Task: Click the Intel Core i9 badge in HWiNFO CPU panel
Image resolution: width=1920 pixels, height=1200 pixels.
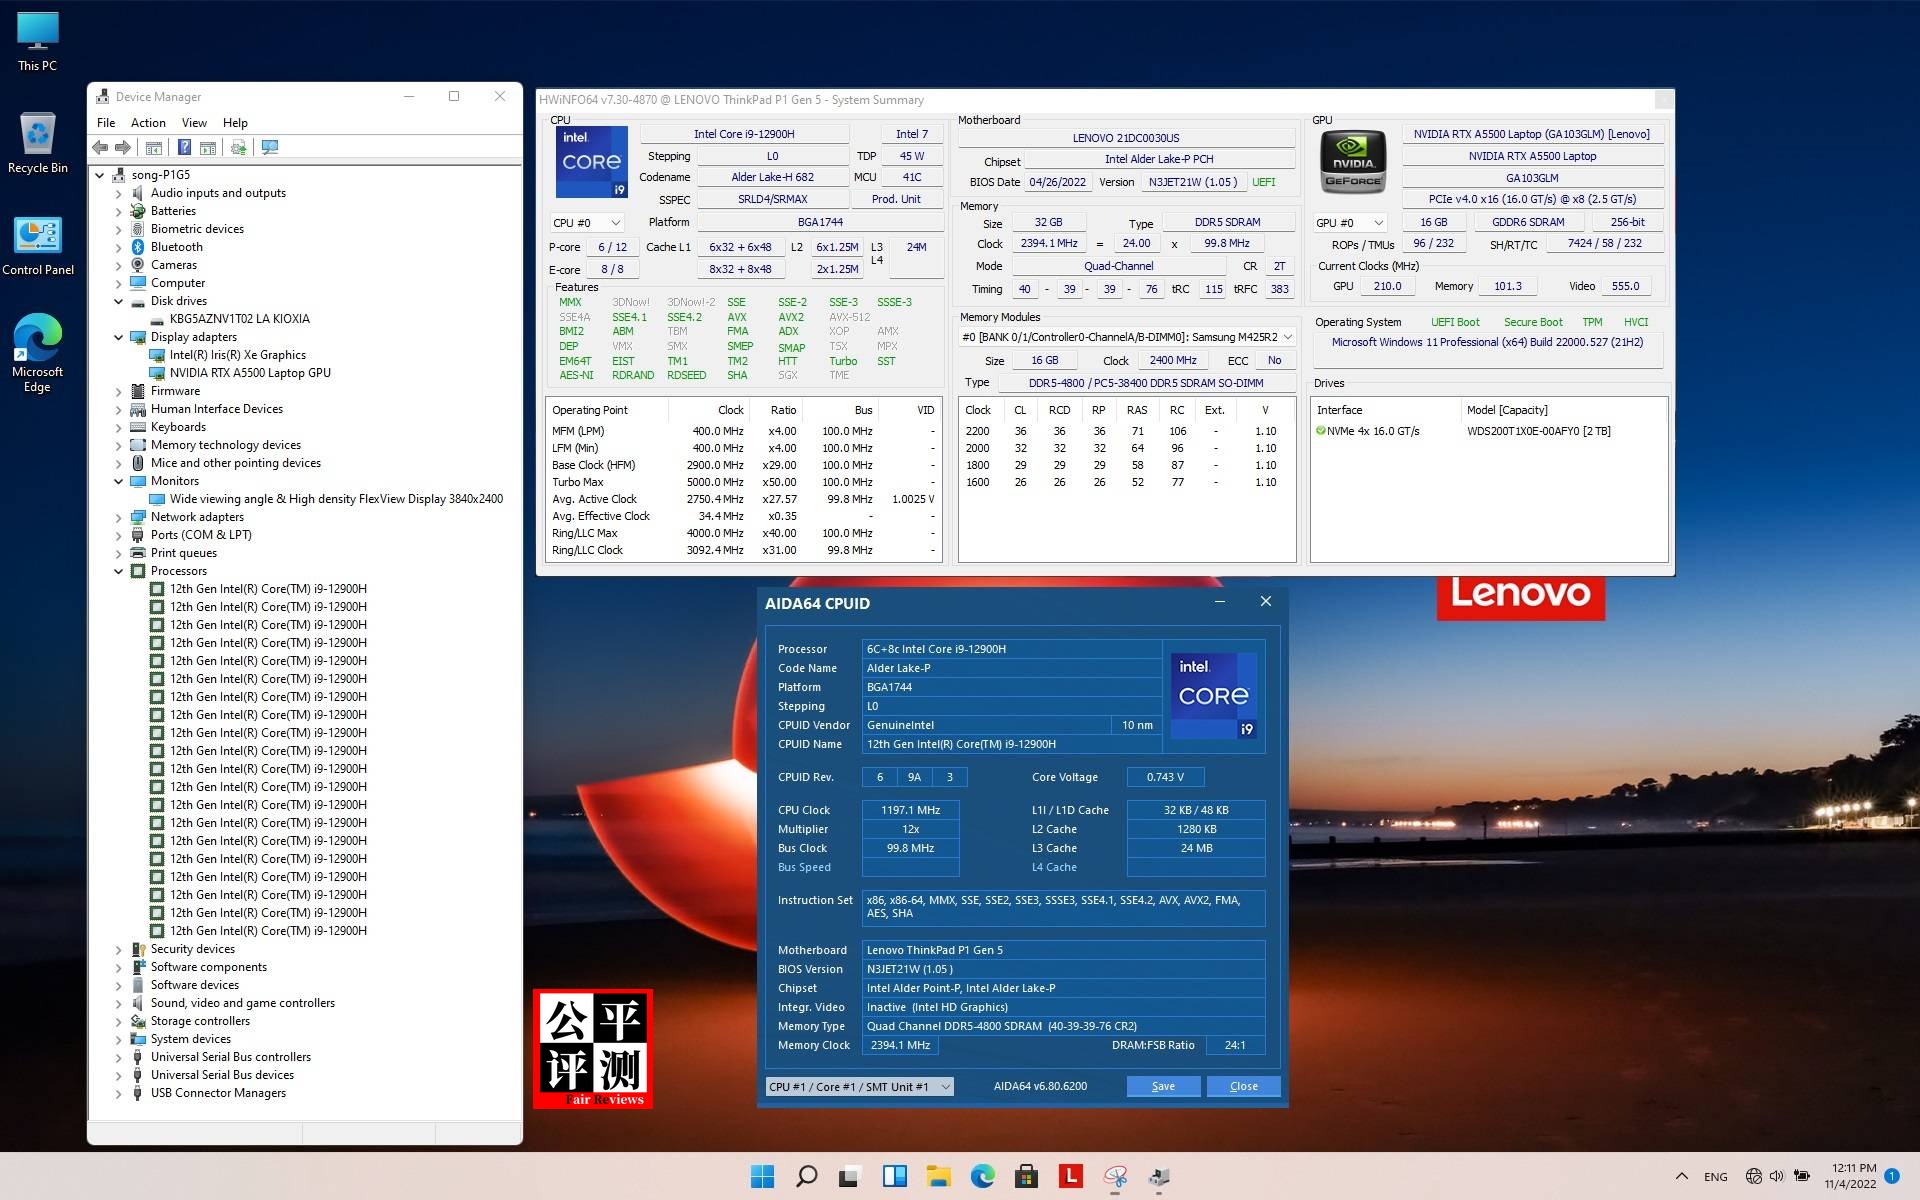Action: click(591, 162)
